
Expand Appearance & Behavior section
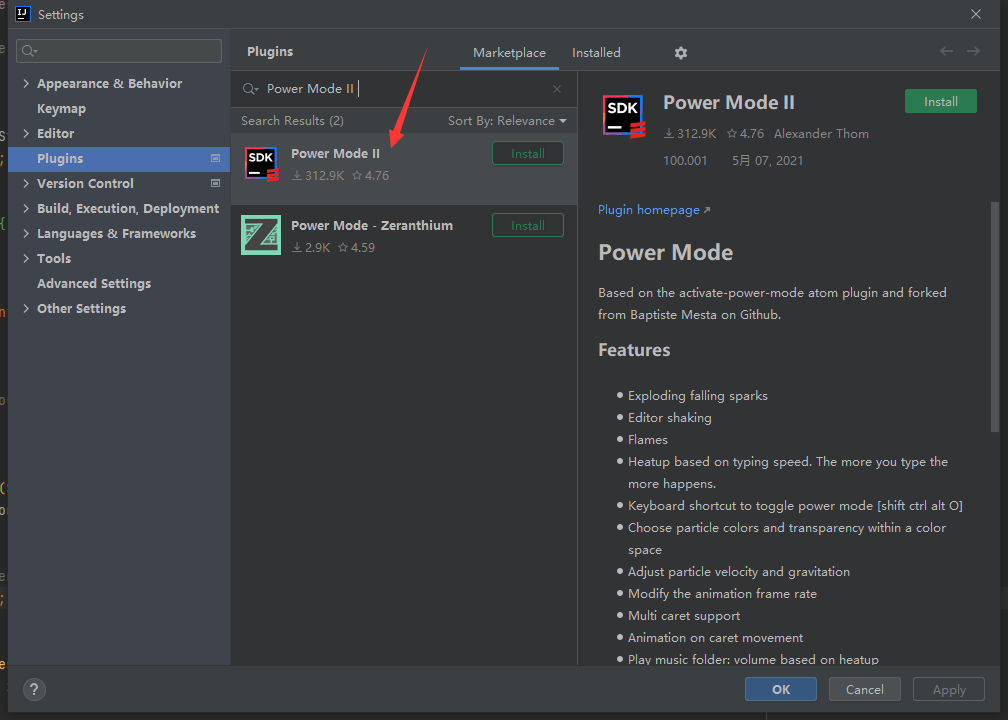click(26, 84)
